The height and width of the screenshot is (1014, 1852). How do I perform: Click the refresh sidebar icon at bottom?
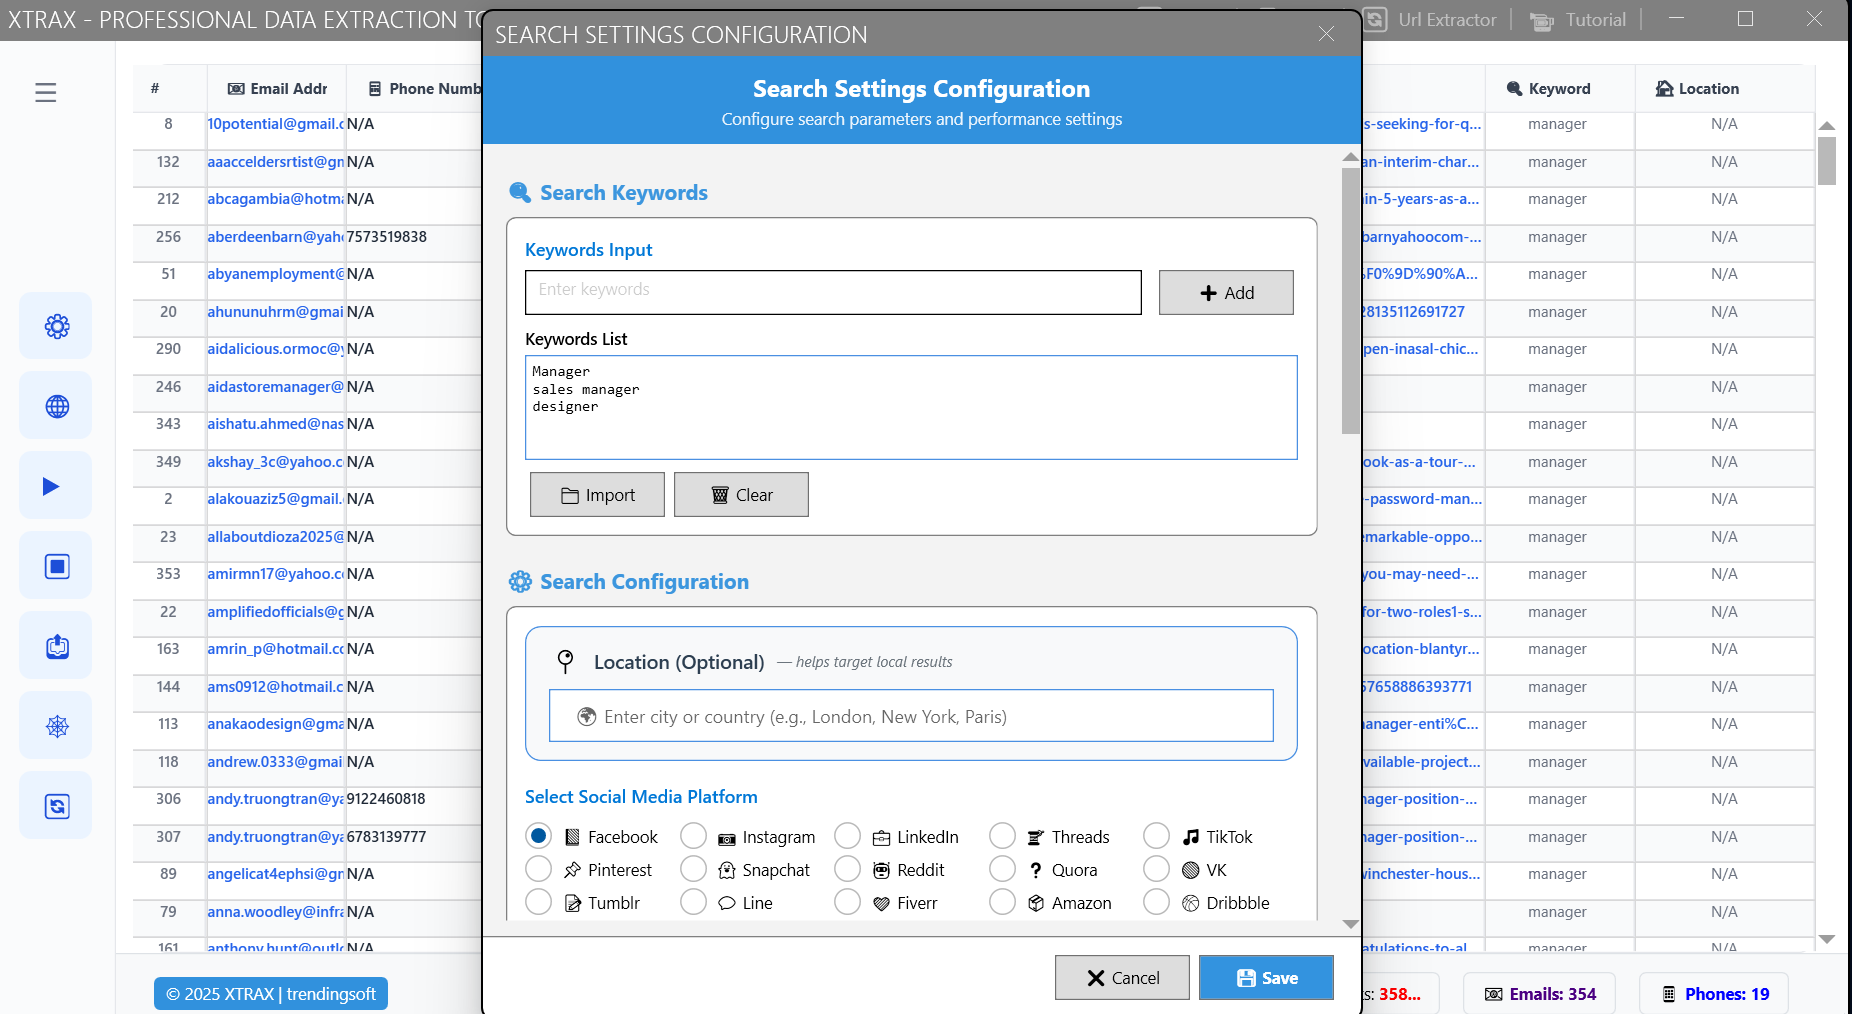pyautogui.click(x=57, y=806)
